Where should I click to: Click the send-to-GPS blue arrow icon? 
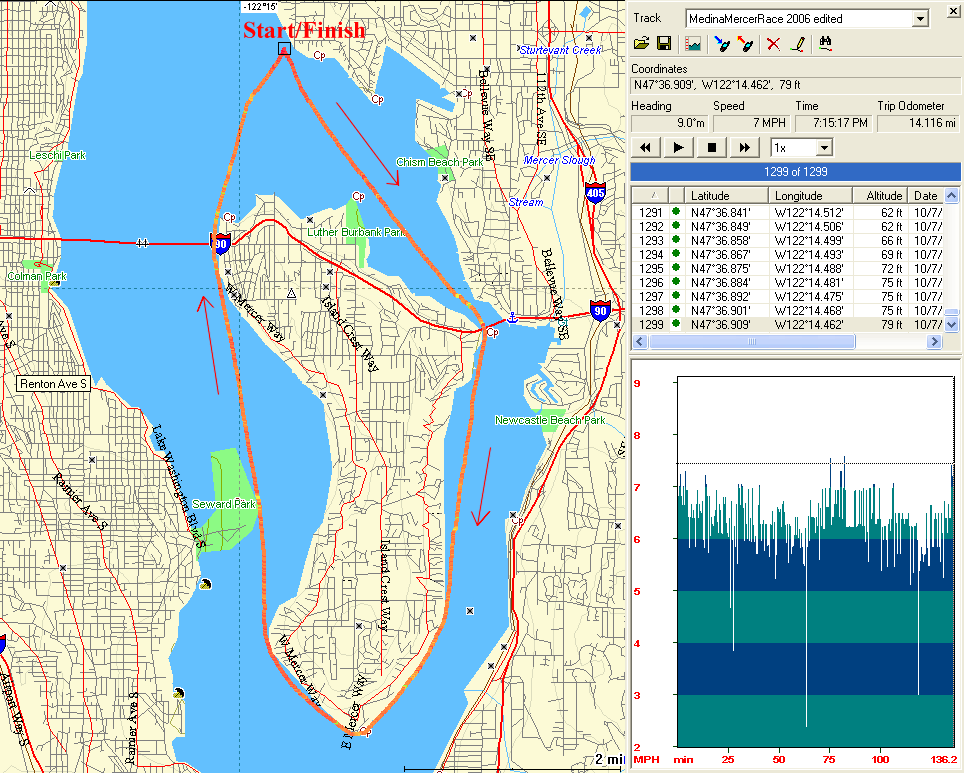coord(720,44)
